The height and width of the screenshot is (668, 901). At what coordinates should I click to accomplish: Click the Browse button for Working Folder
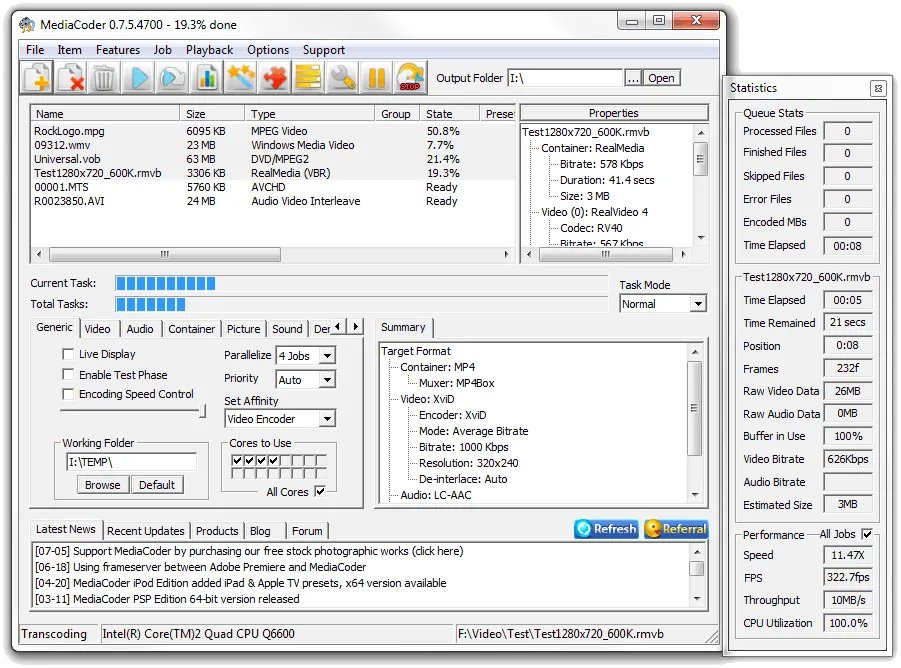coord(102,485)
